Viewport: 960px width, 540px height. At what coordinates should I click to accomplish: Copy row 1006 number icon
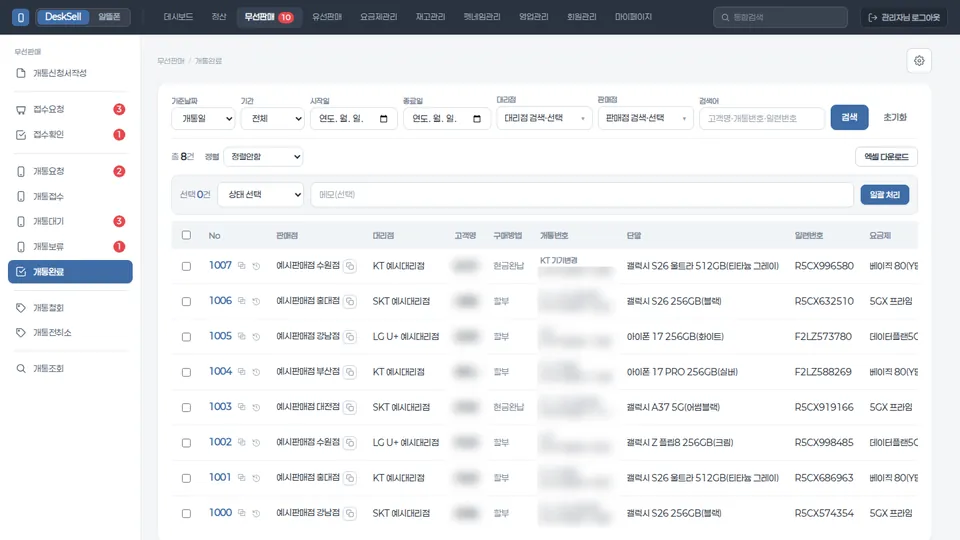(242, 301)
